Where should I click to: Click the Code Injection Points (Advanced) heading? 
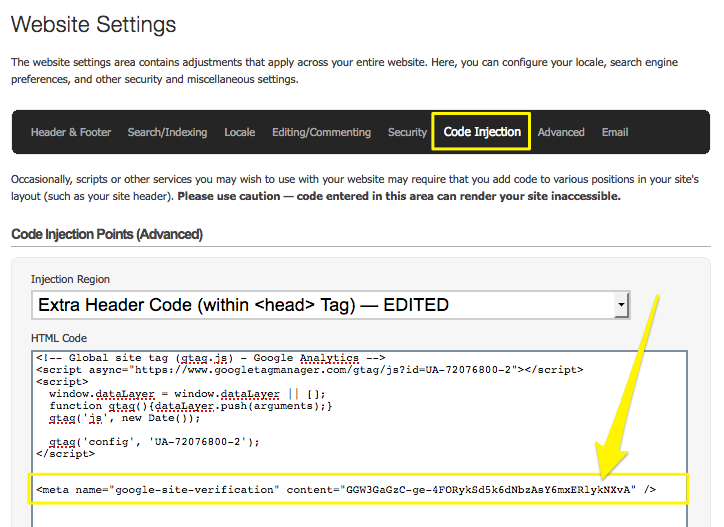(x=107, y=234)
